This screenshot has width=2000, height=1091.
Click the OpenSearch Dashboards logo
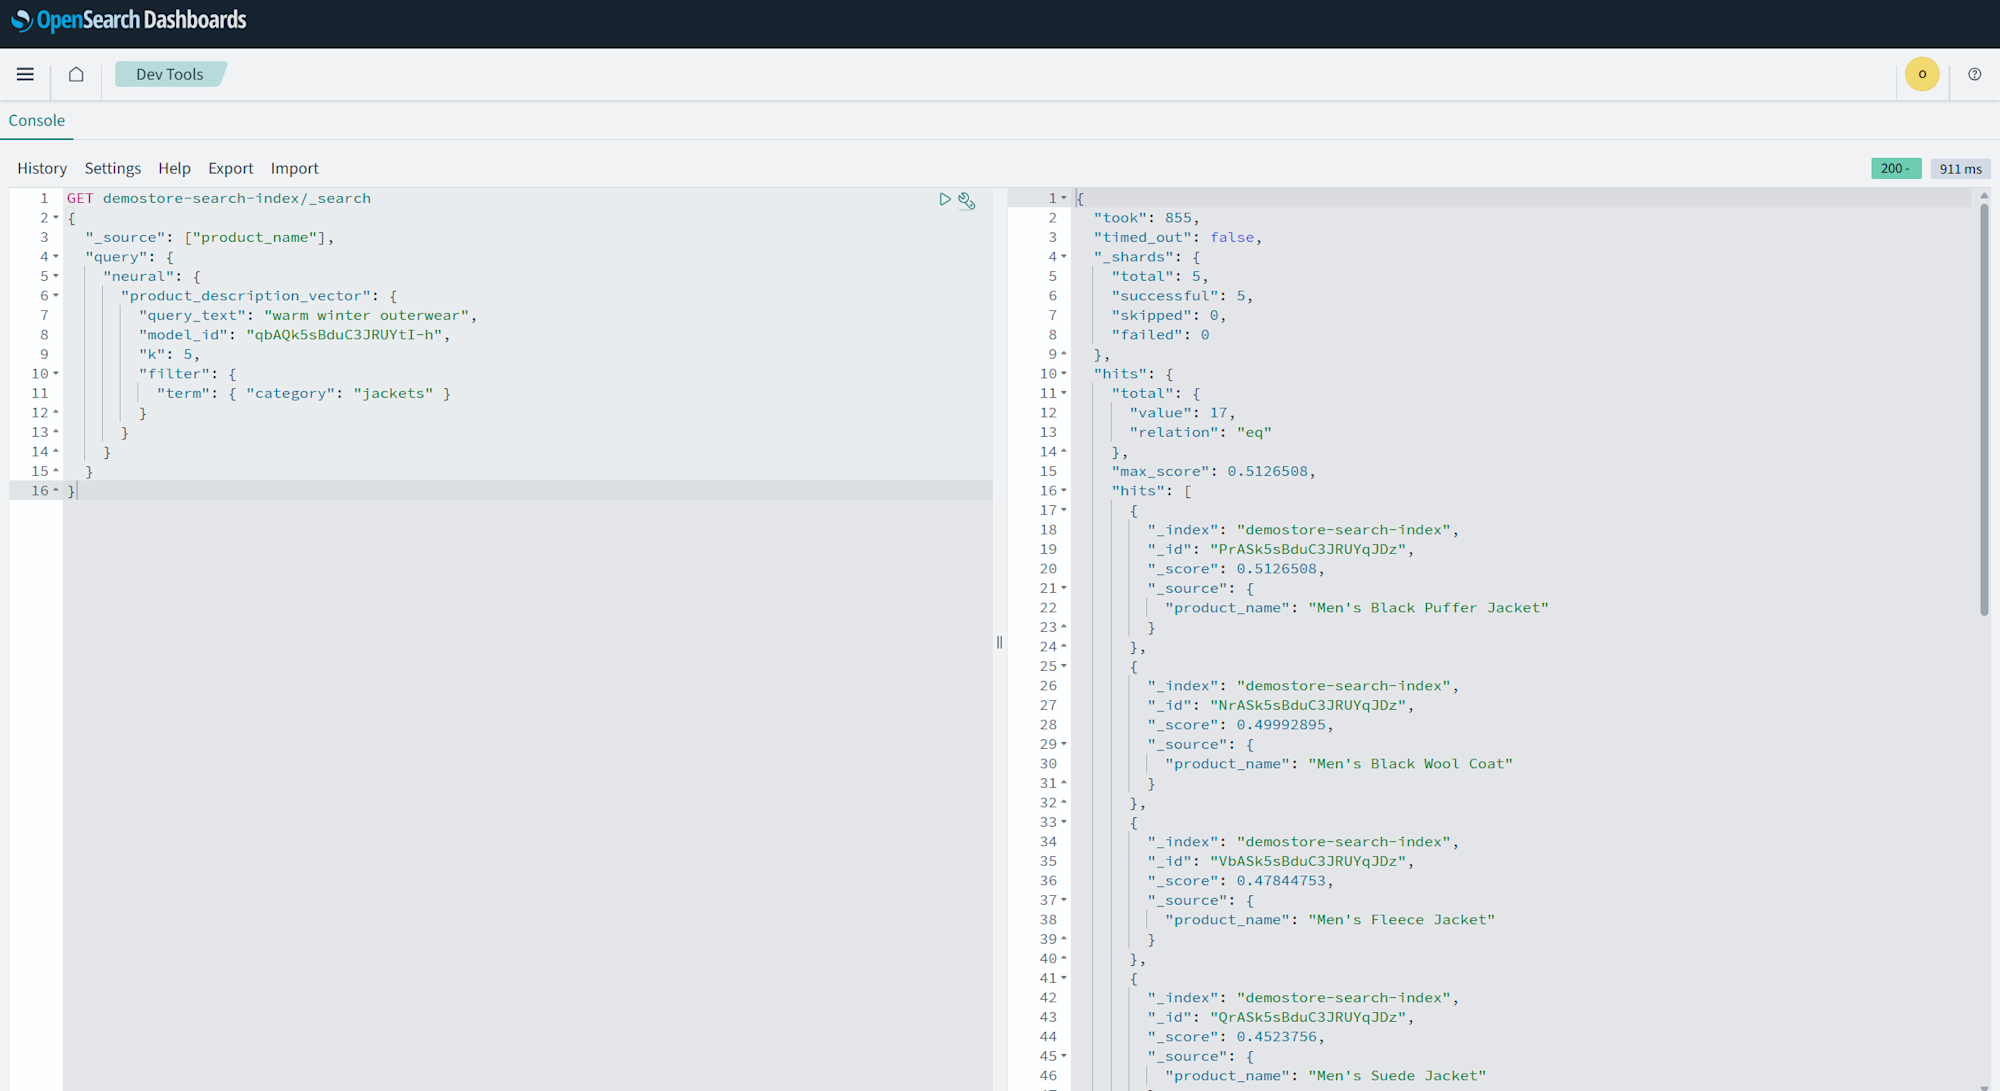(128, 20)
